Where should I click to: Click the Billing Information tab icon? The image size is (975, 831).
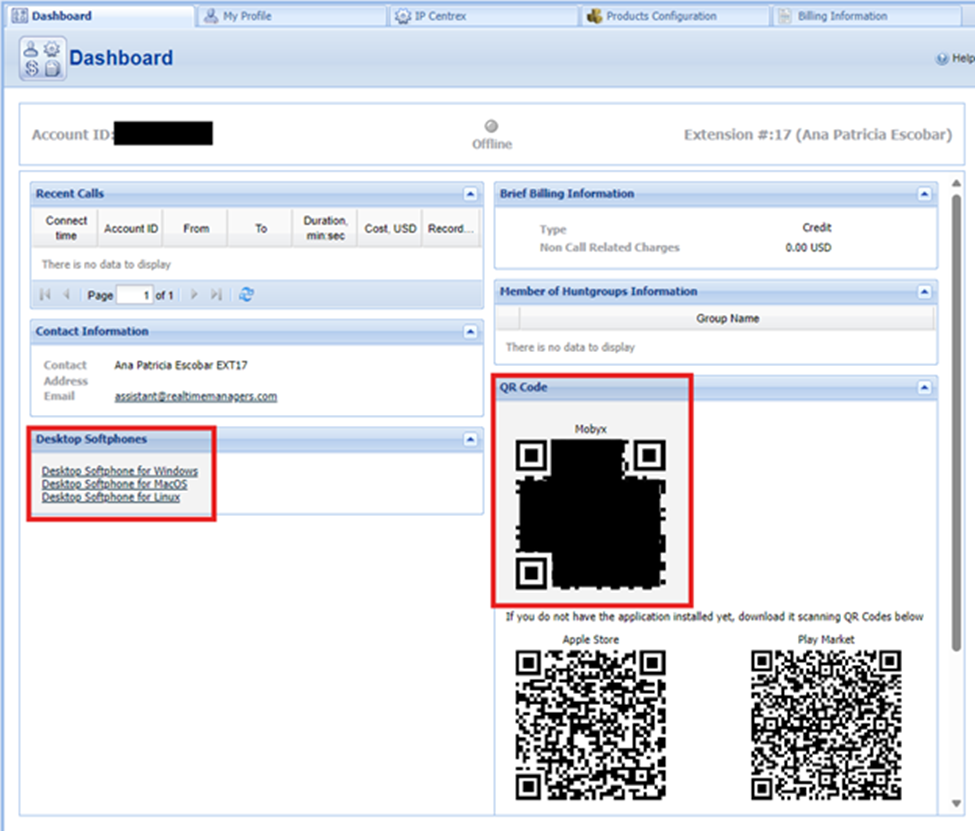coord(785,16)
